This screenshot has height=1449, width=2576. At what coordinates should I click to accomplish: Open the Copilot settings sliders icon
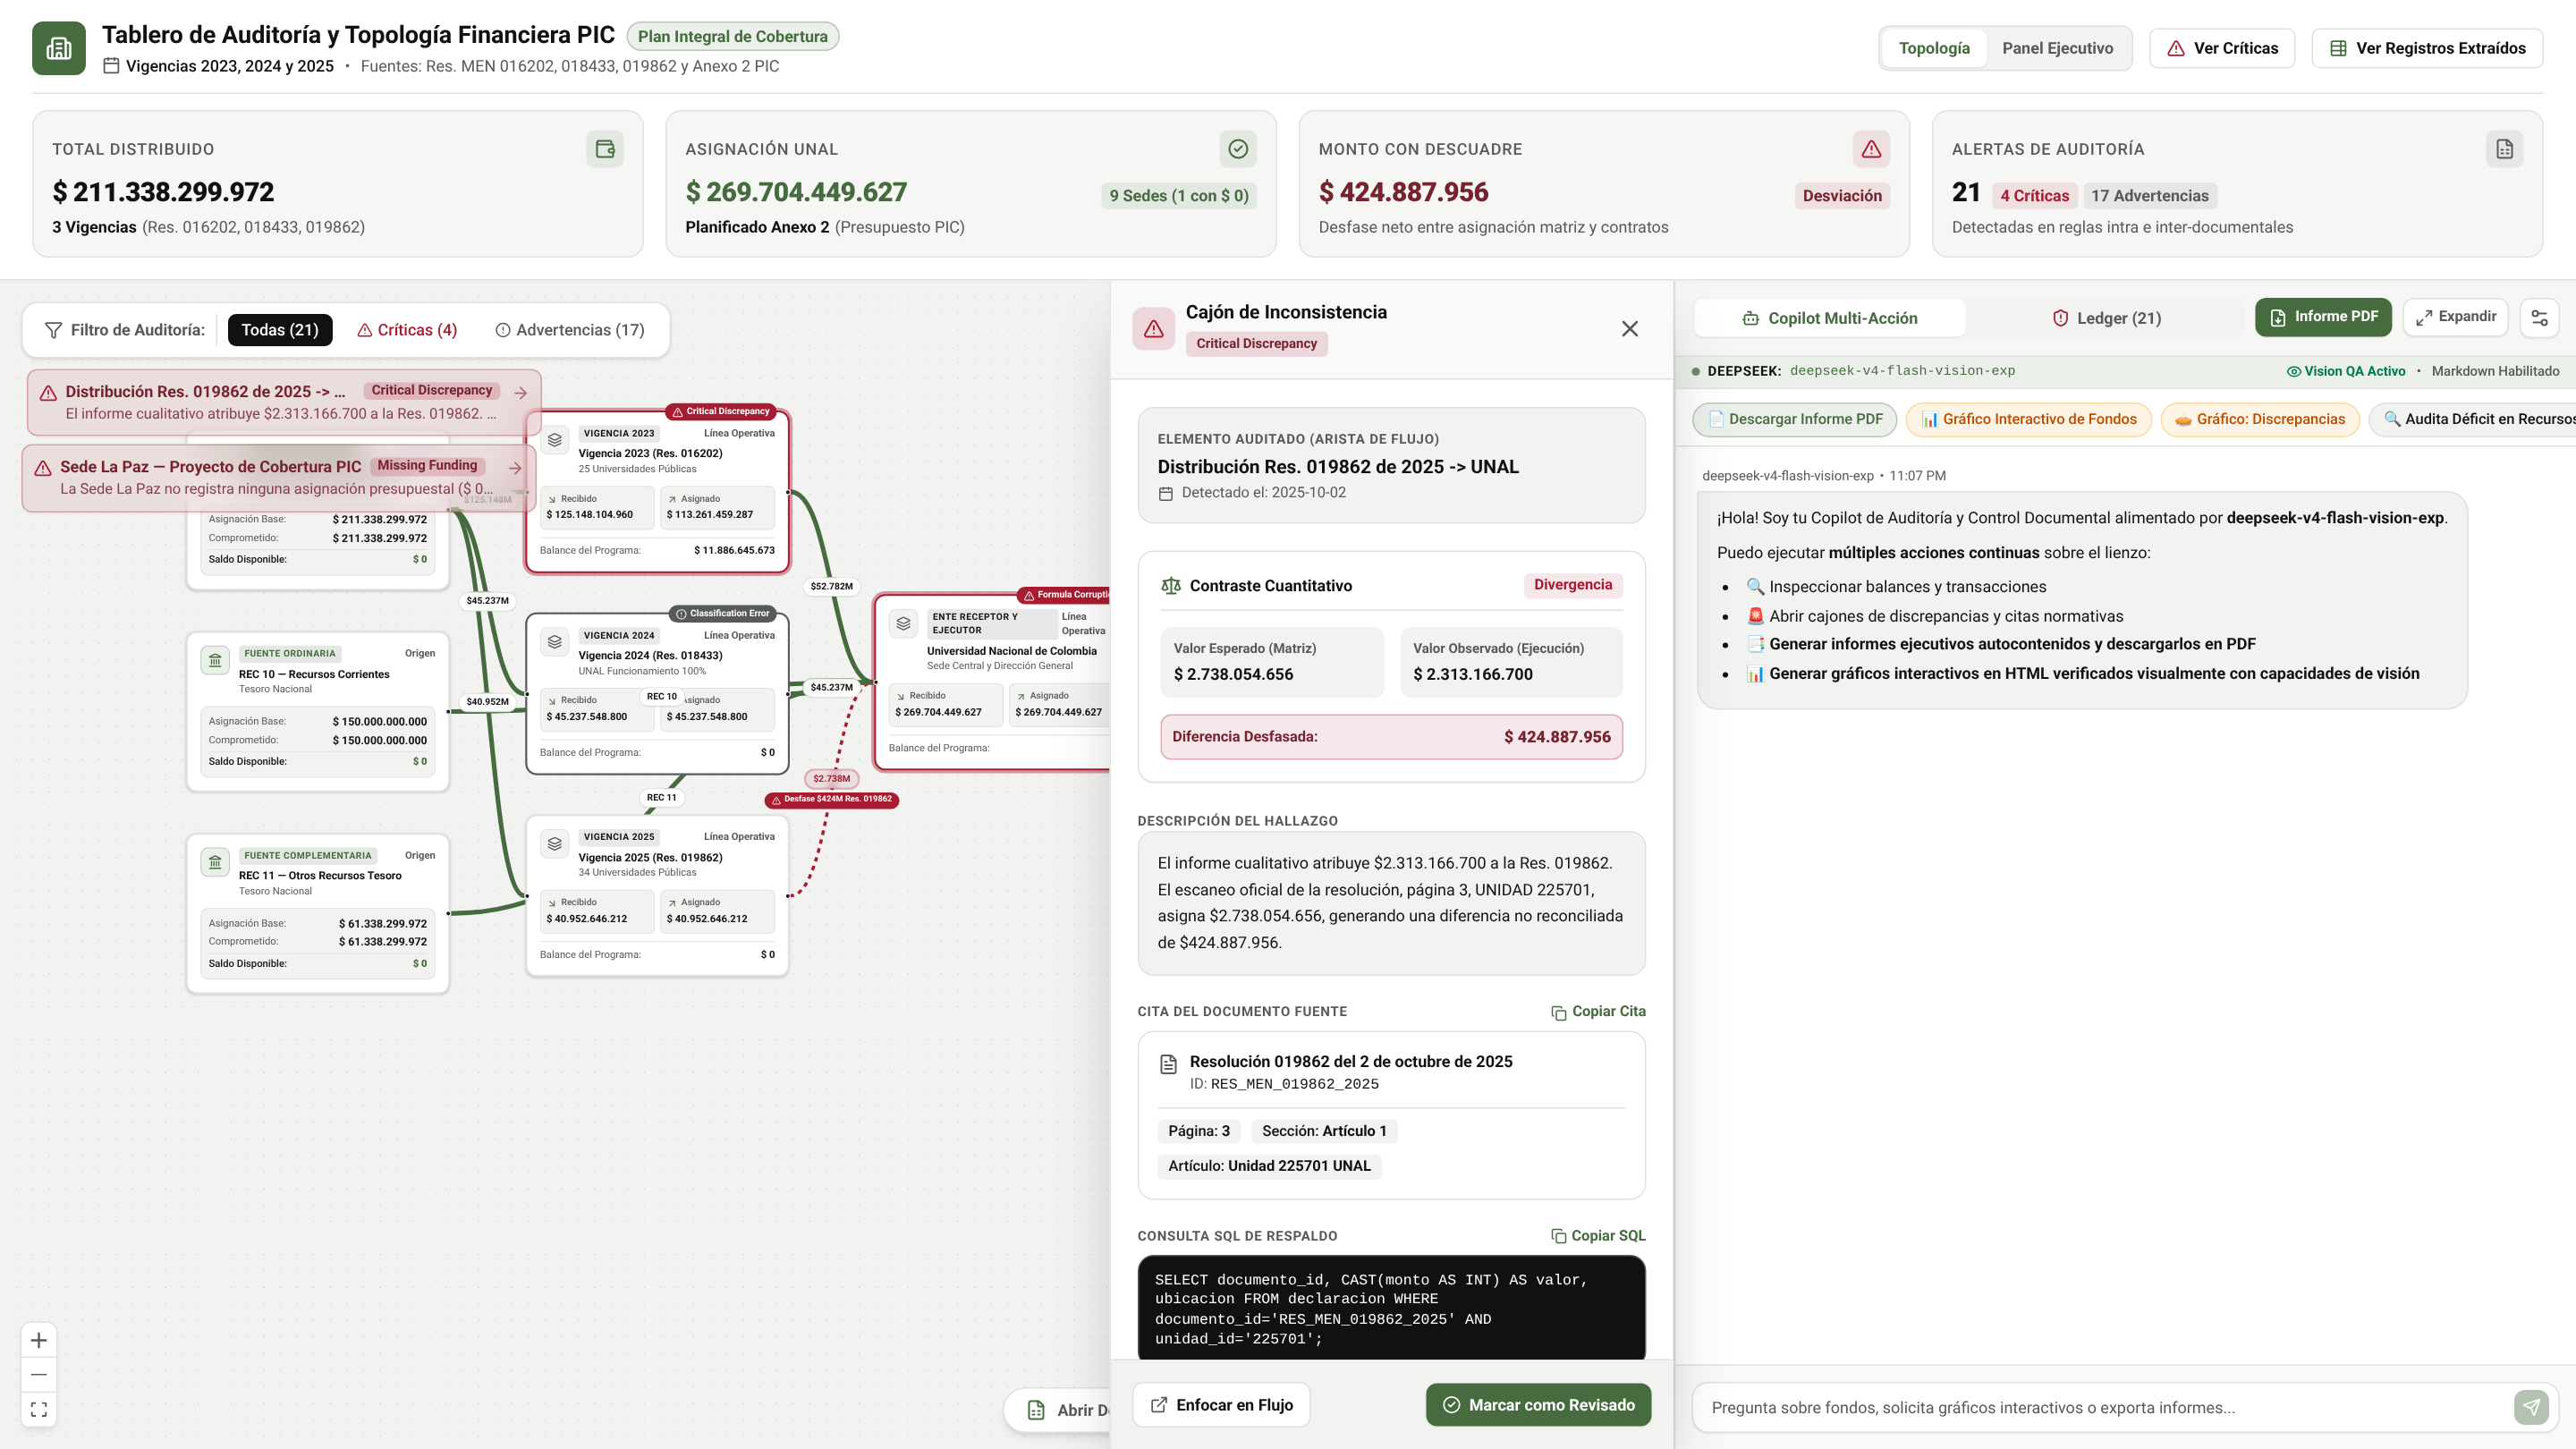(x=2539, y=318)
